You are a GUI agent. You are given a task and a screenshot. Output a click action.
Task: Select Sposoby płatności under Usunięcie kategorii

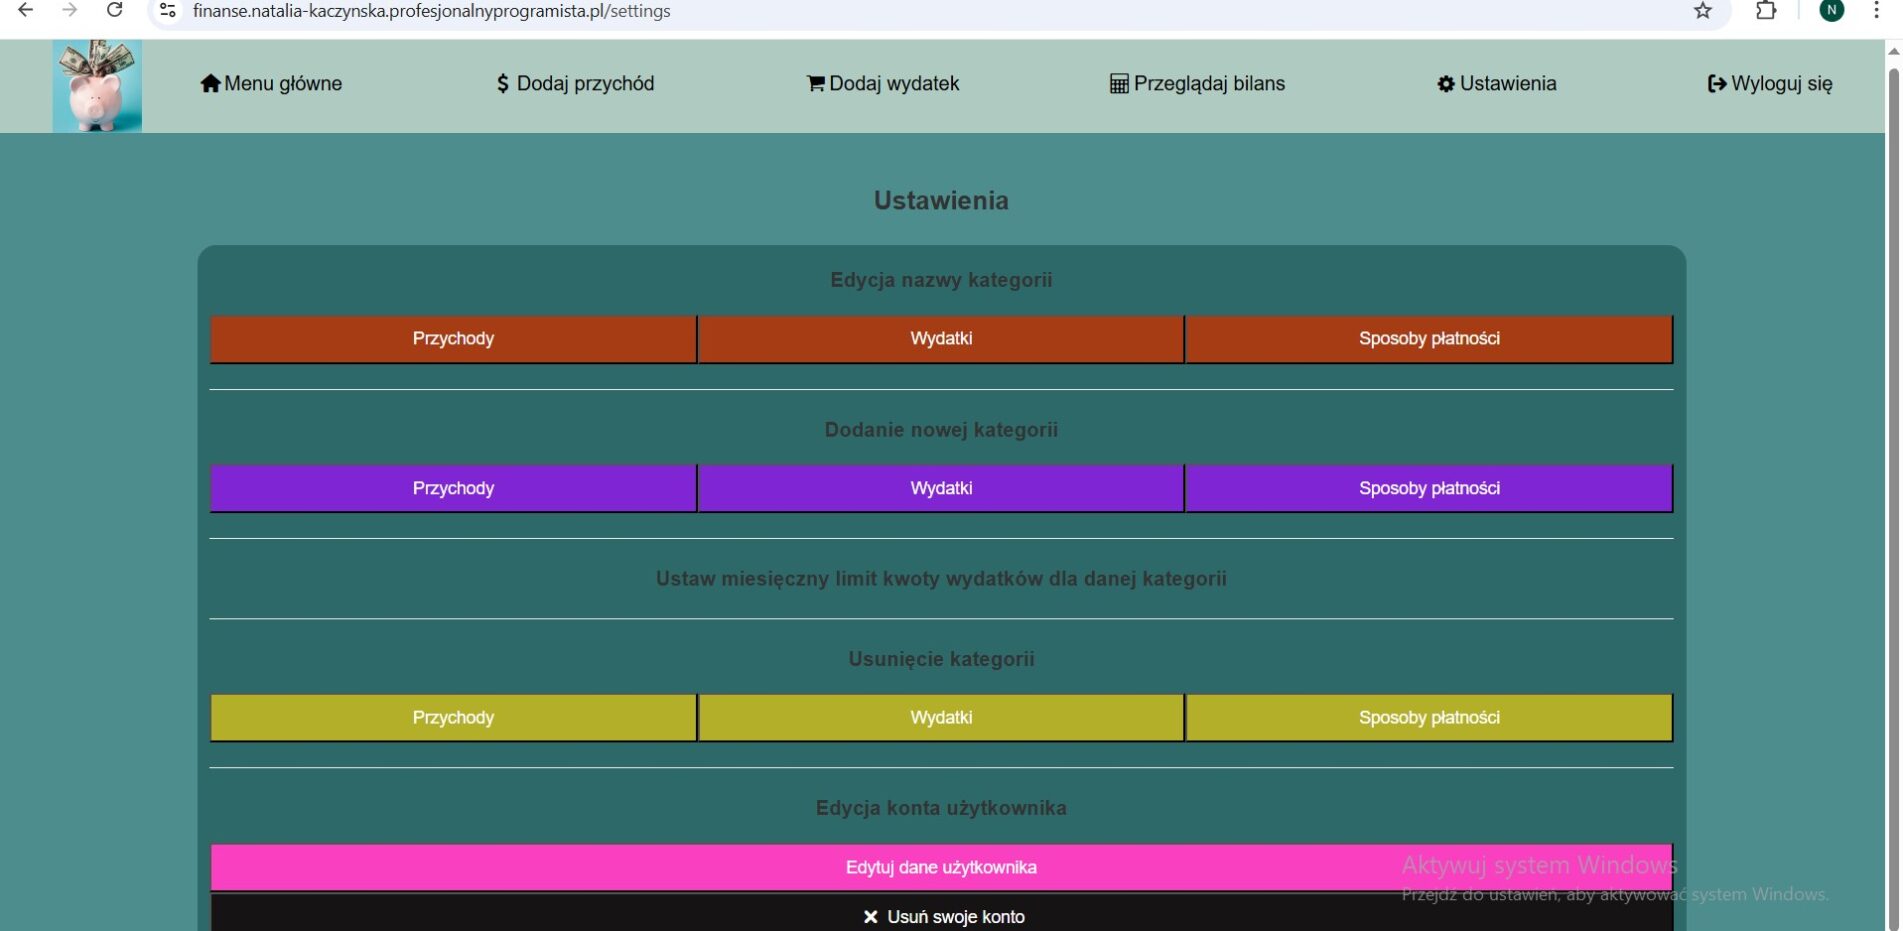[1428, 717]
